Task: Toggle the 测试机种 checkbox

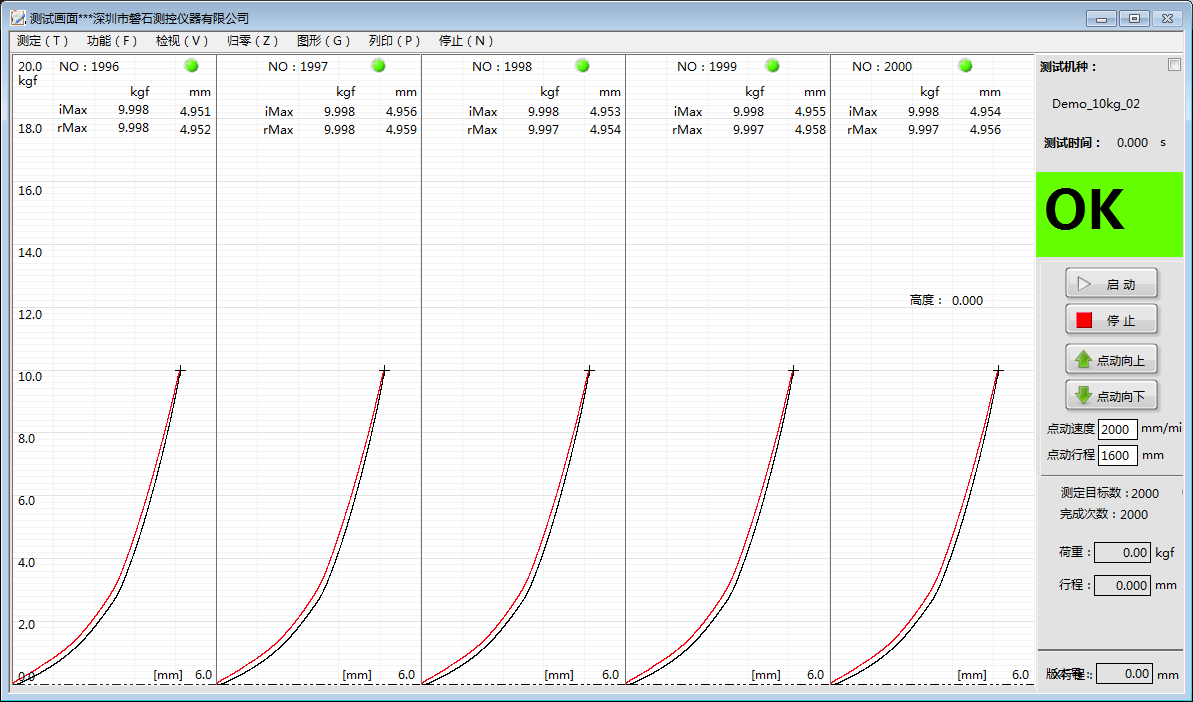Action: (x=1174, y=65)
